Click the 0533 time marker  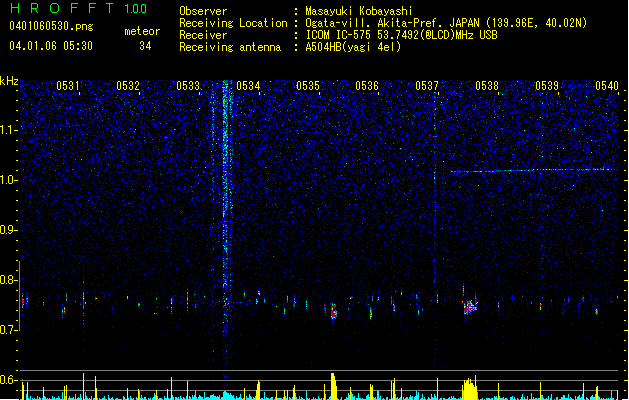point(188,85)
